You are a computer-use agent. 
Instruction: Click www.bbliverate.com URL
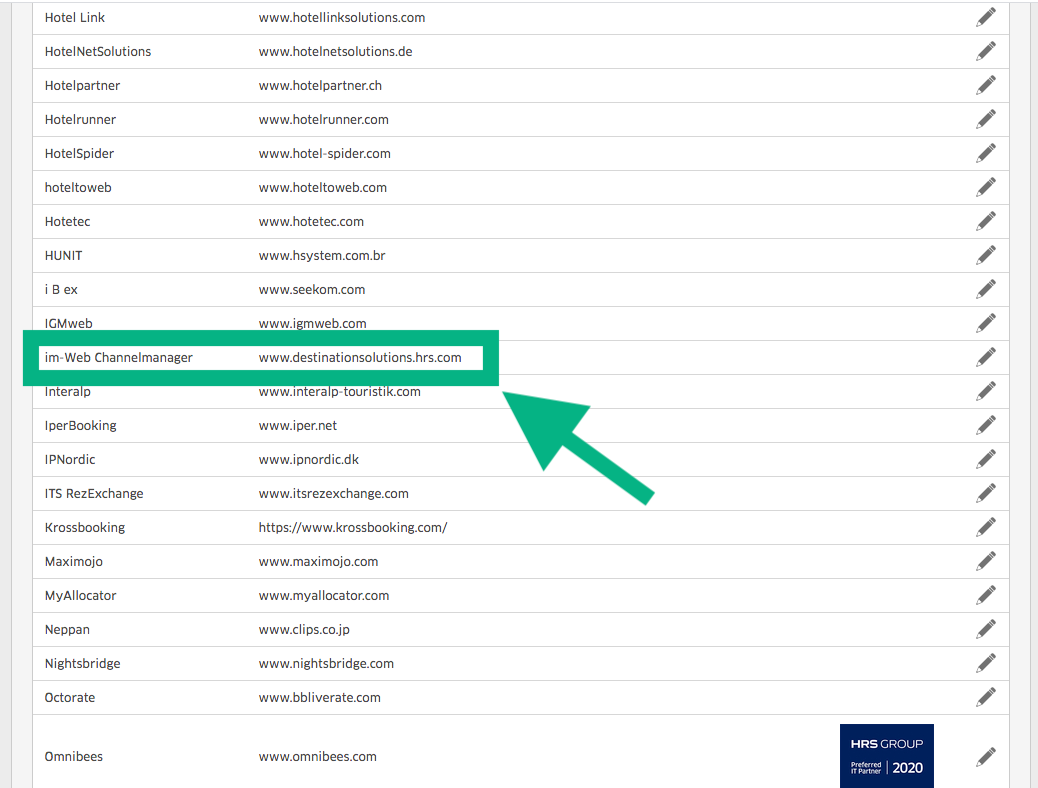tap(320, 697)
